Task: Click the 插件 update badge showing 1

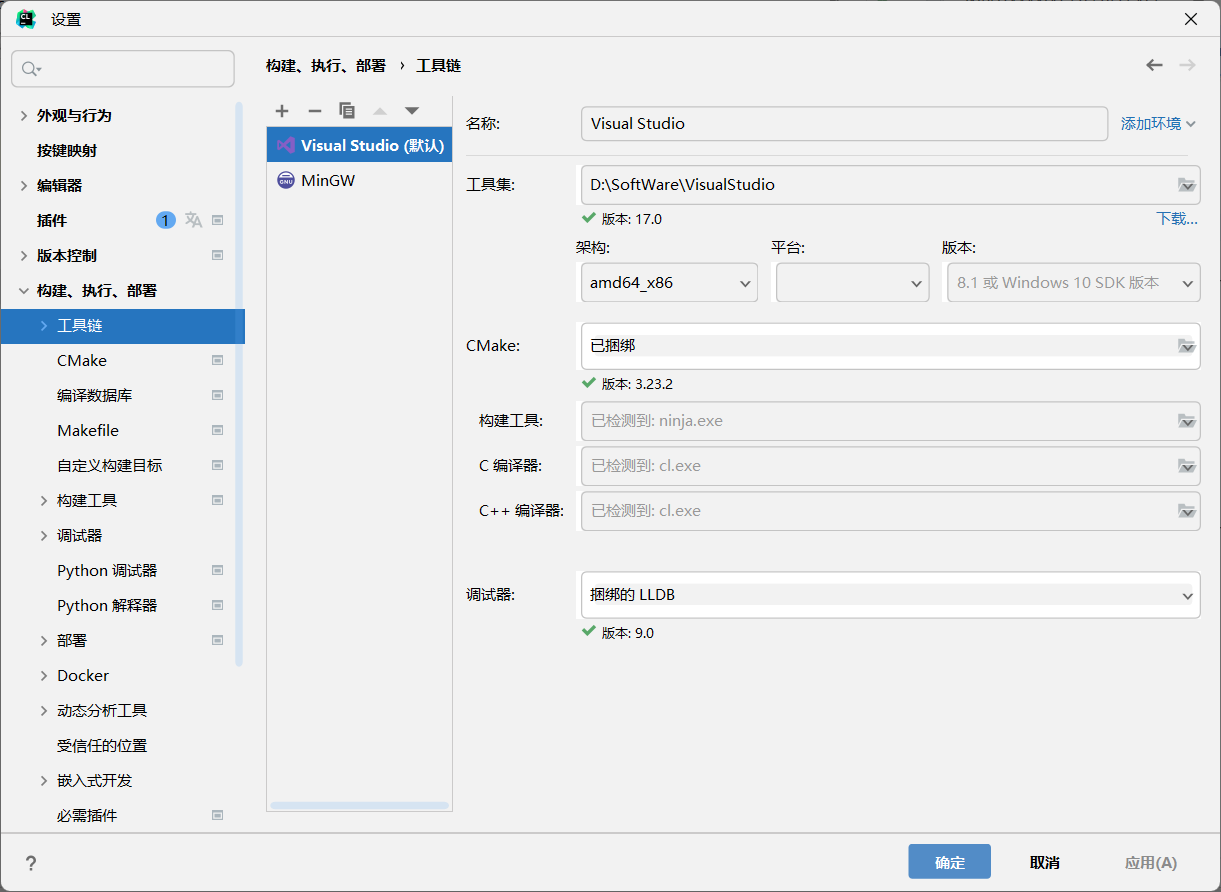Action: click(x=165, y=220)
